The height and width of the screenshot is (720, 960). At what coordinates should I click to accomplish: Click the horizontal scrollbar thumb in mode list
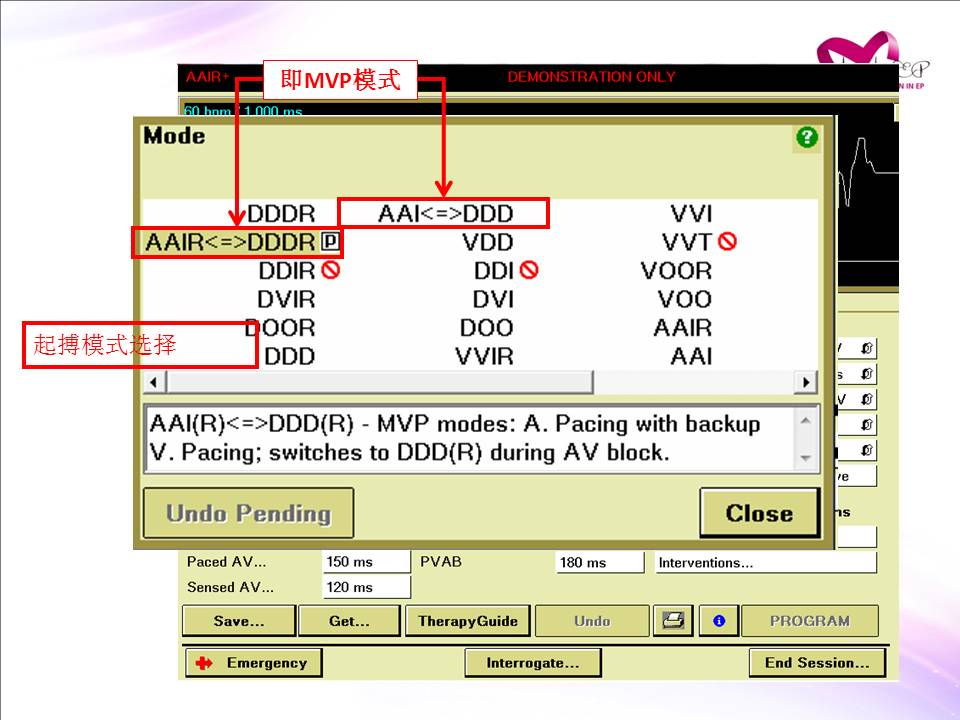tap(380, 383)
